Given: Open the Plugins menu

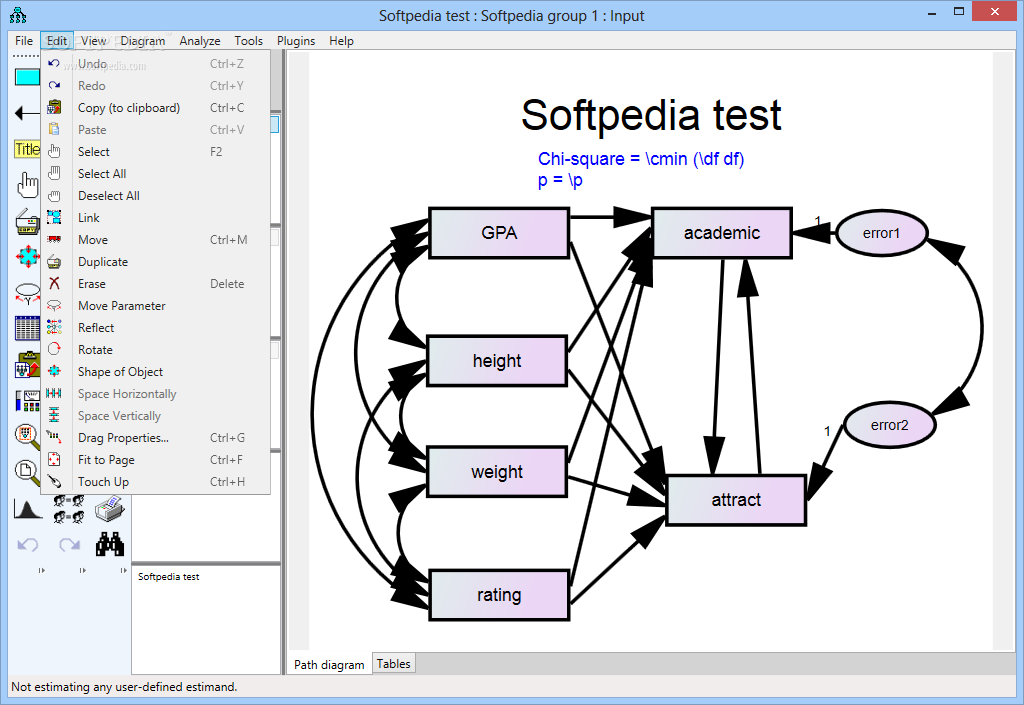Looking at the screenshot, I should [x=296, y=40].
